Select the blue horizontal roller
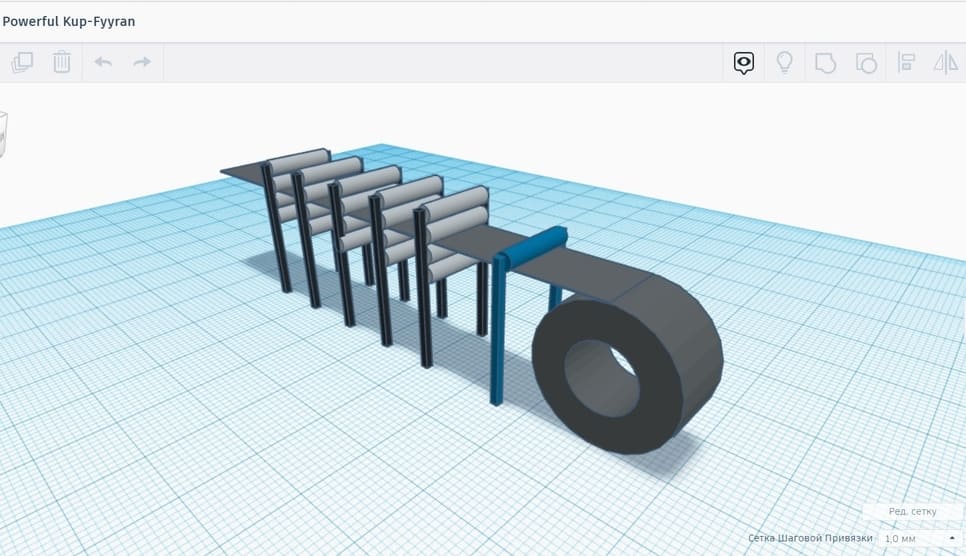 [x=533, y=248]
